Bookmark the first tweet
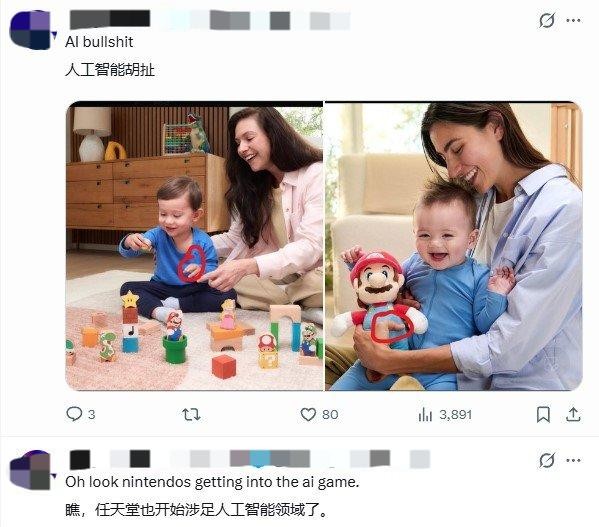The width and height of the screenshot is (599, 527). click(543, 414)
